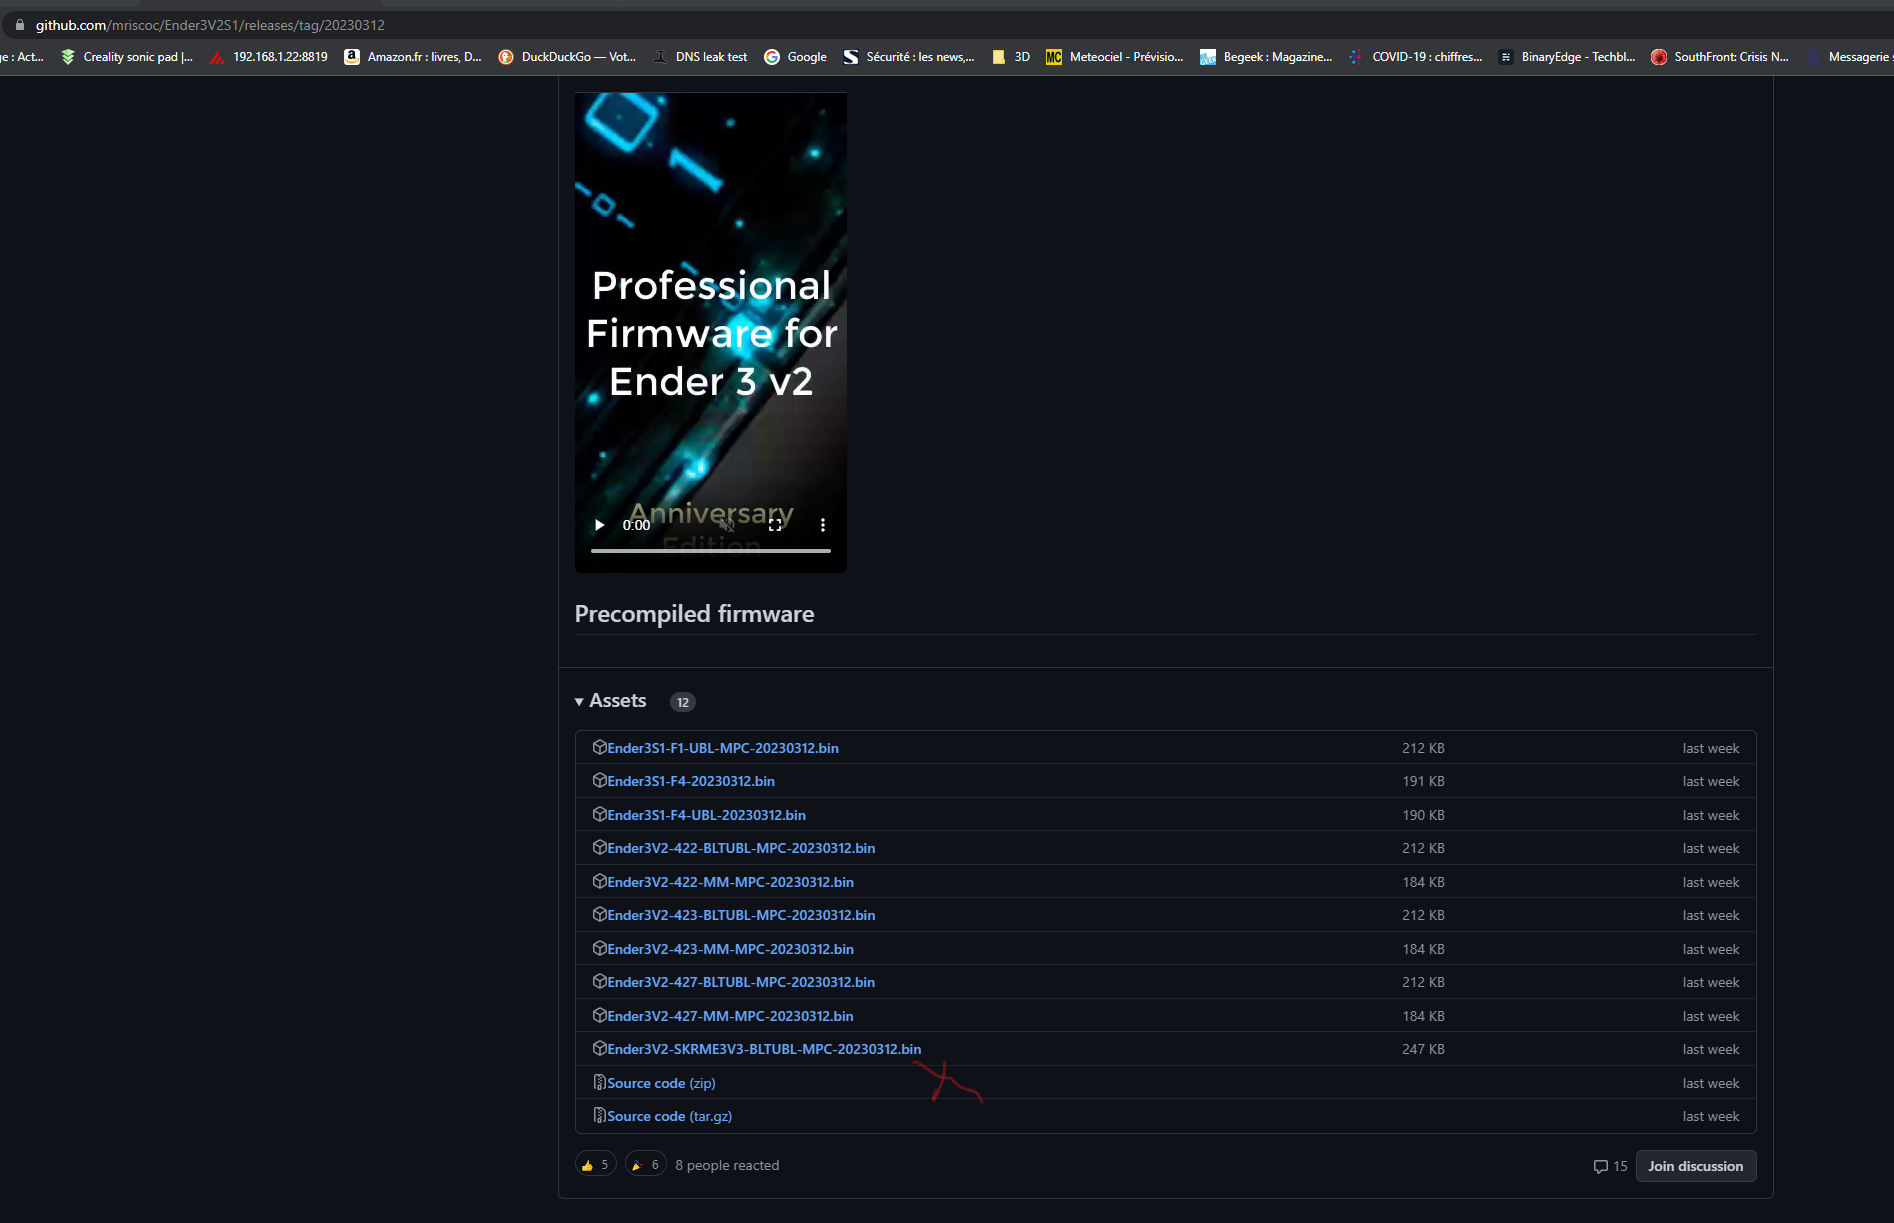Play the Professional Firmware video

(599, 525)
